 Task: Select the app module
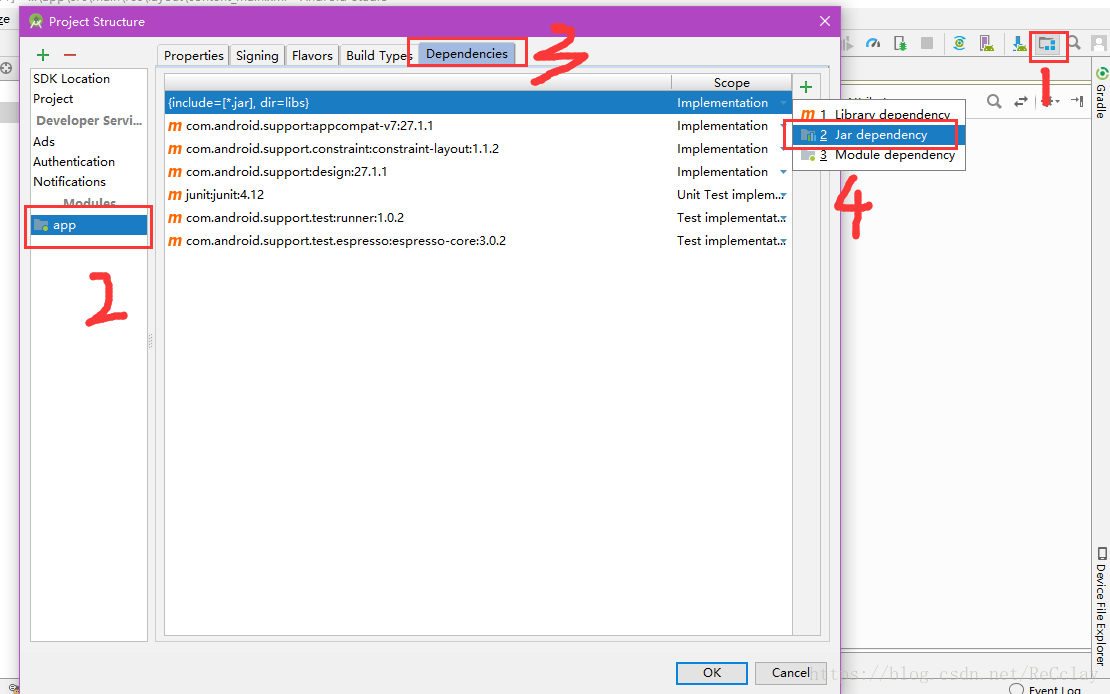[89, 225]
